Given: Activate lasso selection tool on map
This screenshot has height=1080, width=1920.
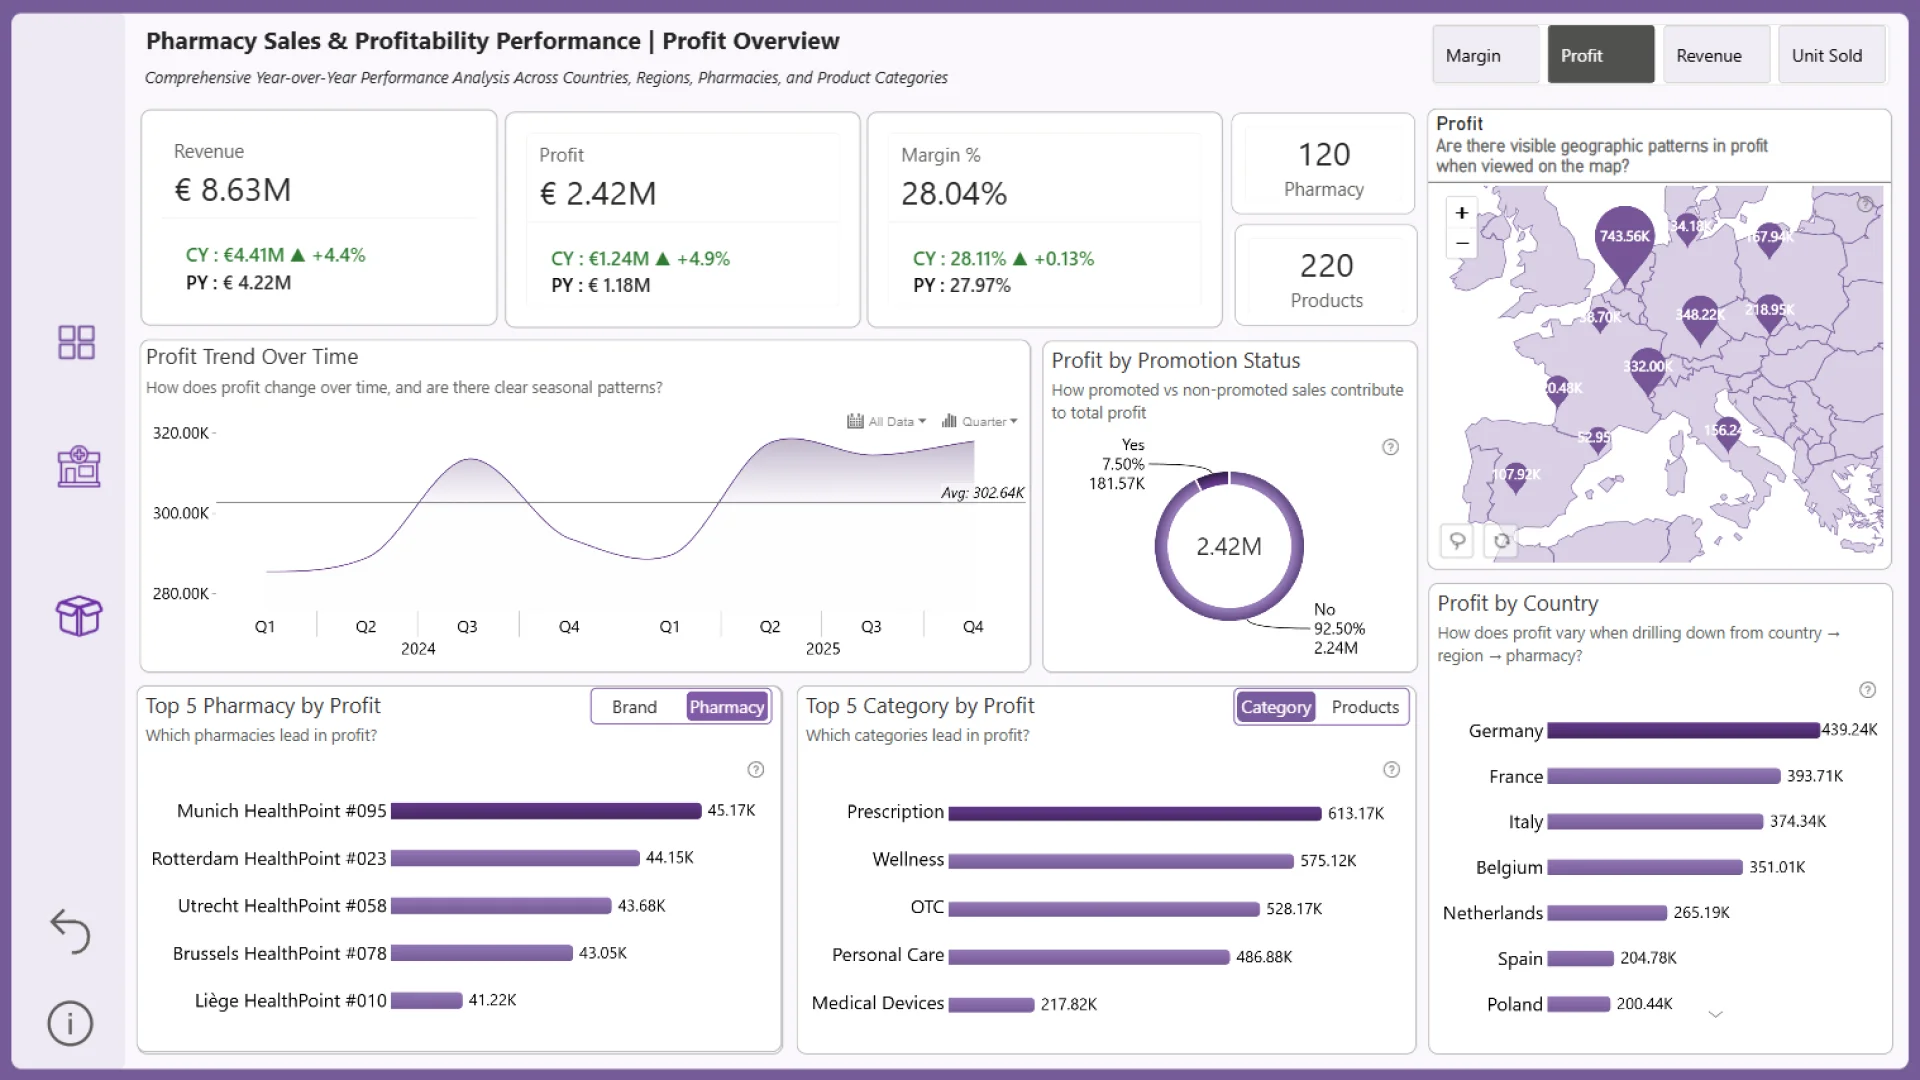Looking at the screenshot, I should 1457,541.
